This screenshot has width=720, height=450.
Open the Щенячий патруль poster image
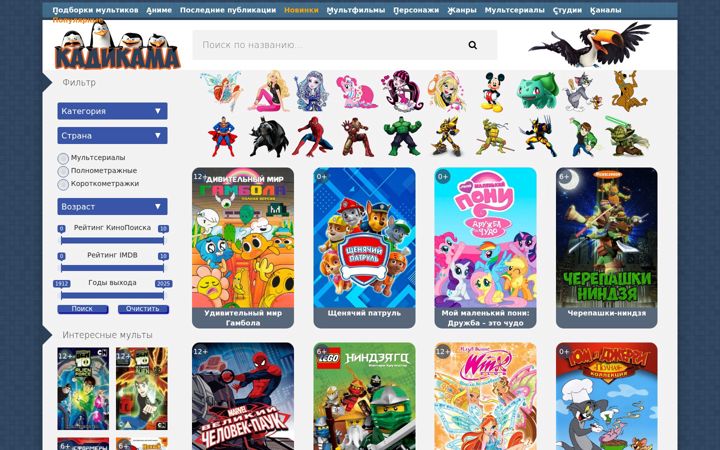pos(364,237)
